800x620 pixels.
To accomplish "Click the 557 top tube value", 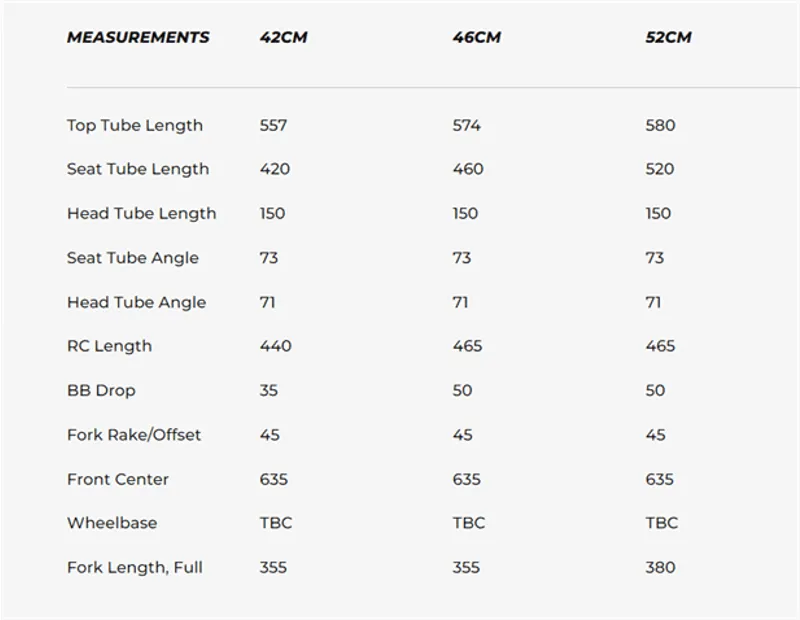I will 273,126.
